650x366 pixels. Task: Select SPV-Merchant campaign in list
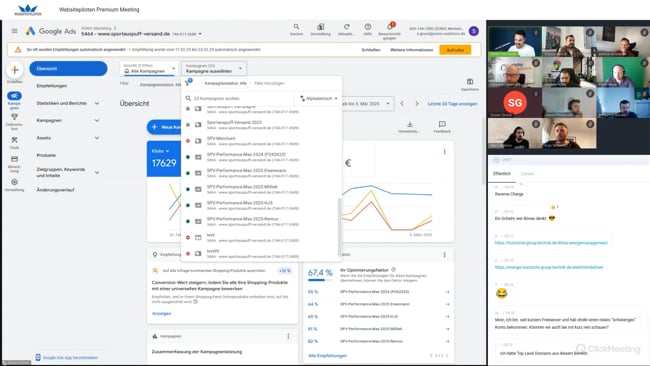coord(261,141)
